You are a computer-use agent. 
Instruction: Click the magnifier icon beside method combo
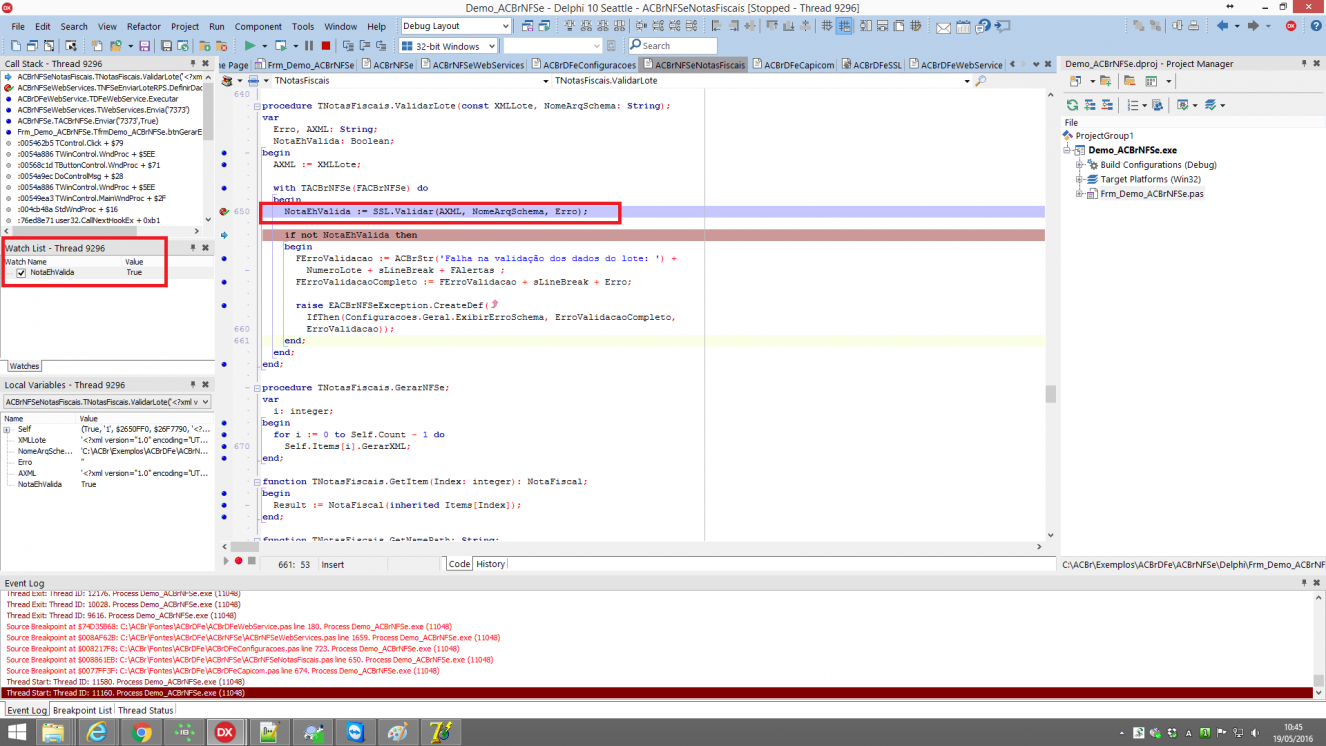(x=980, y=81)
